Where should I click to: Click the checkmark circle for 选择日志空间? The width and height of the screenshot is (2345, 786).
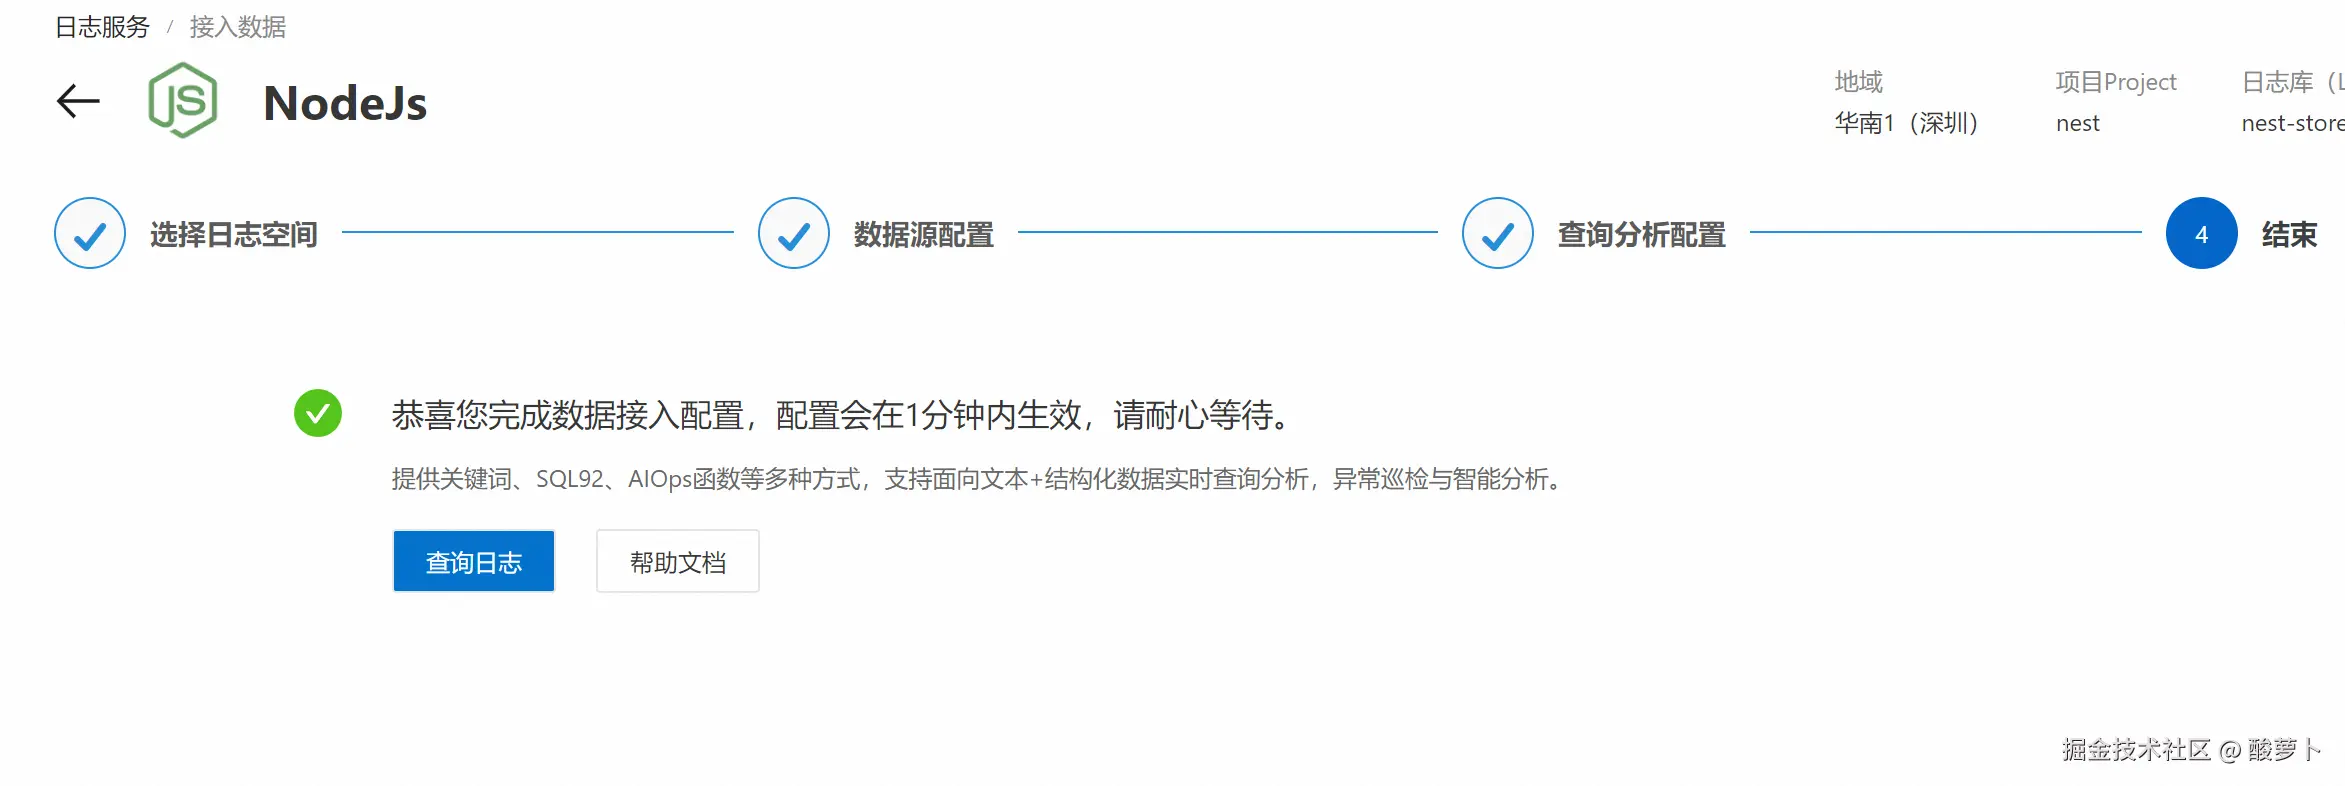(90, 233)
